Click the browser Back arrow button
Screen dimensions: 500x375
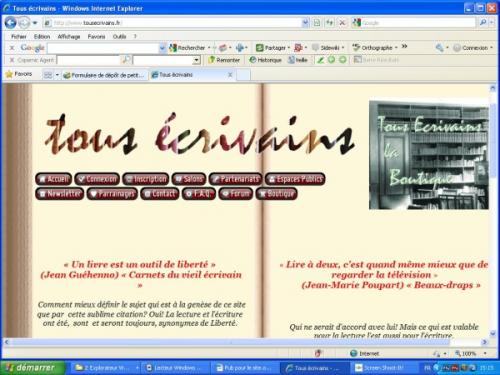10,23
